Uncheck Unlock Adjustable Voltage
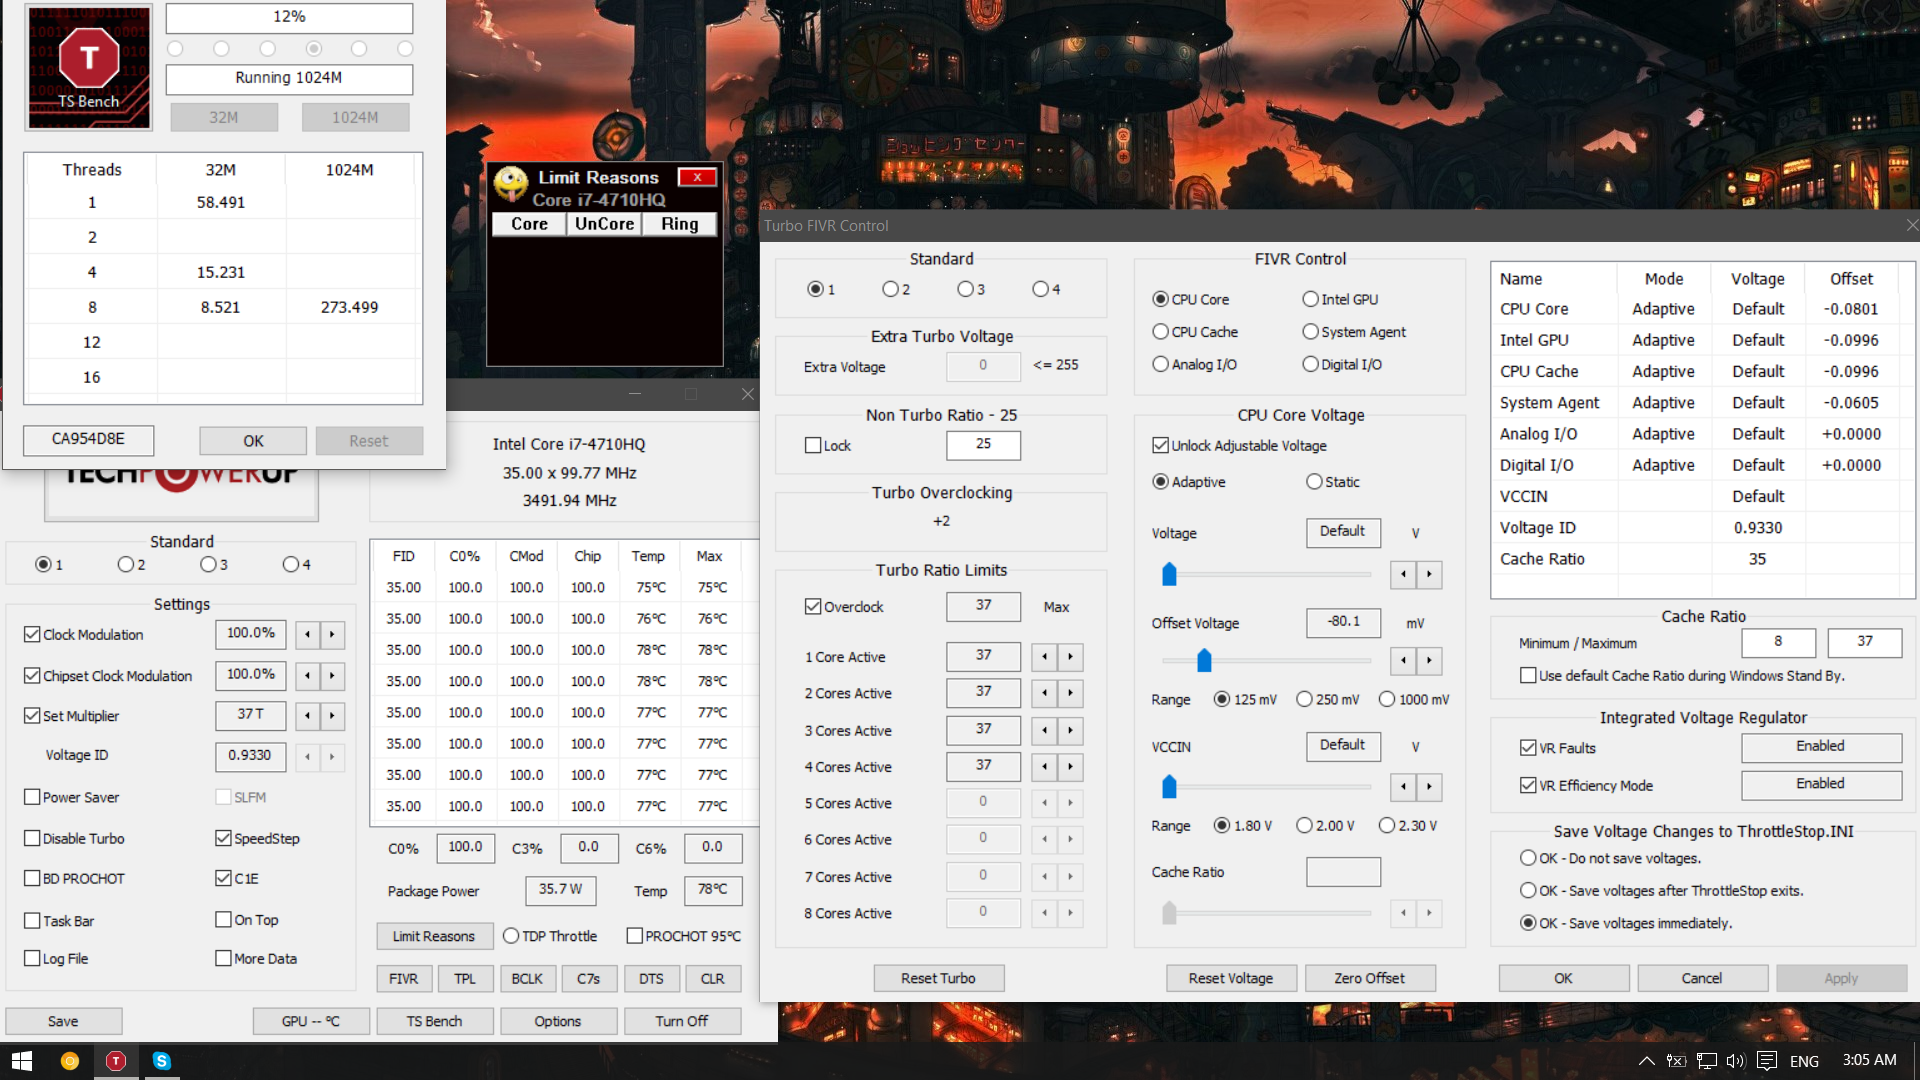1920x1080 pixels. pyautogui.click(x=1160, y=445)
